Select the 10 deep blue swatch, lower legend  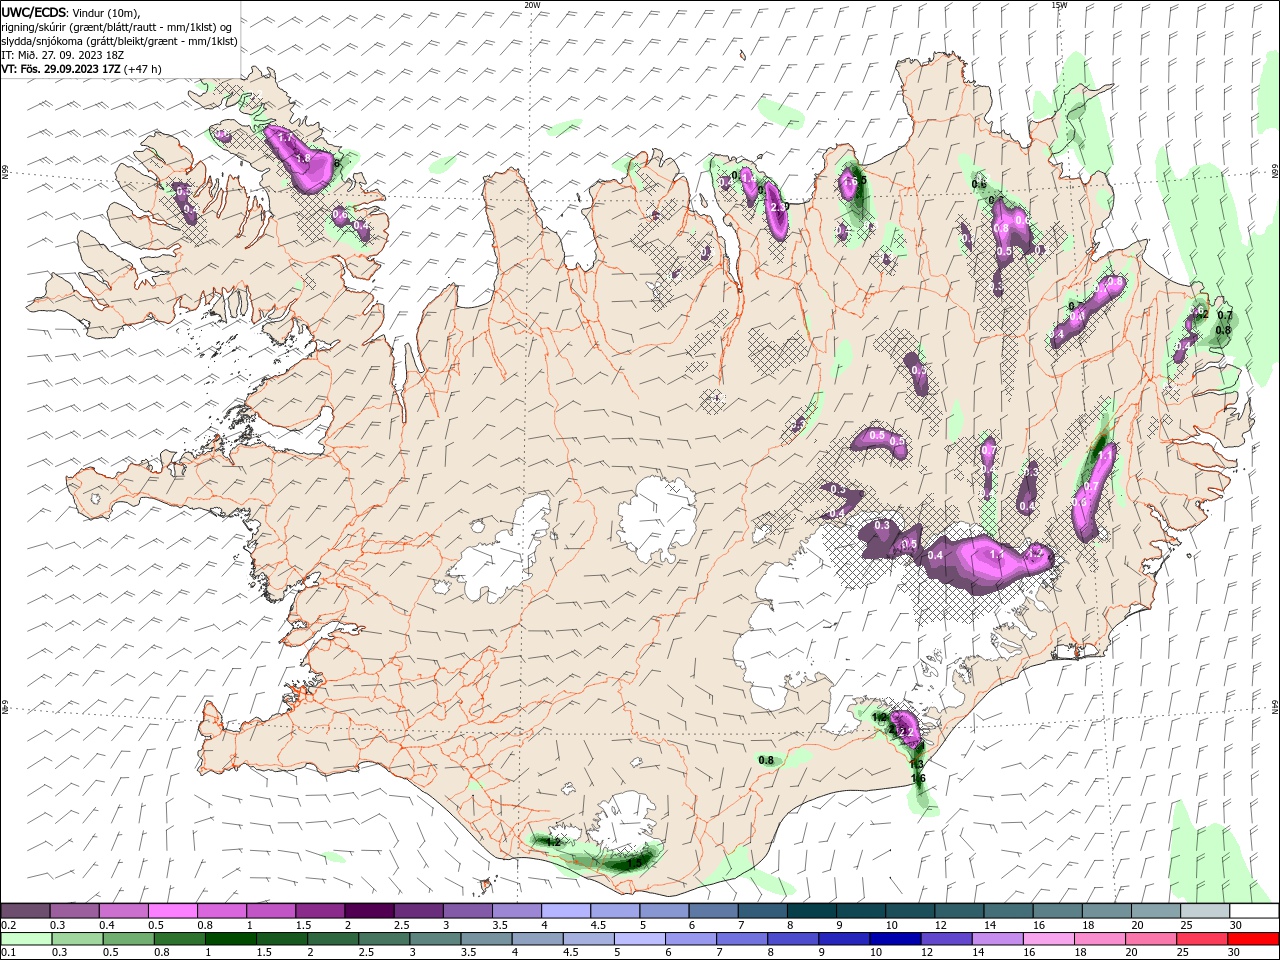coord(895,939)
